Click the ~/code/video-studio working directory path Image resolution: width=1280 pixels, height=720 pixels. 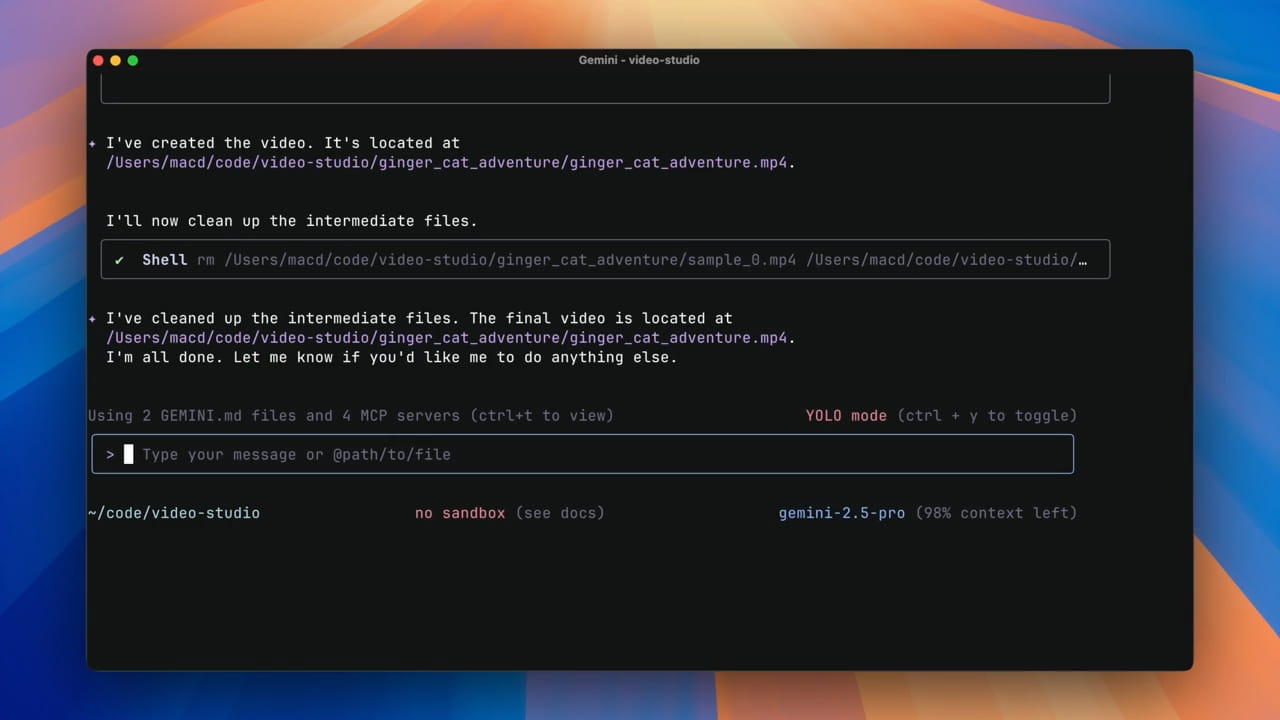point(174,512)
